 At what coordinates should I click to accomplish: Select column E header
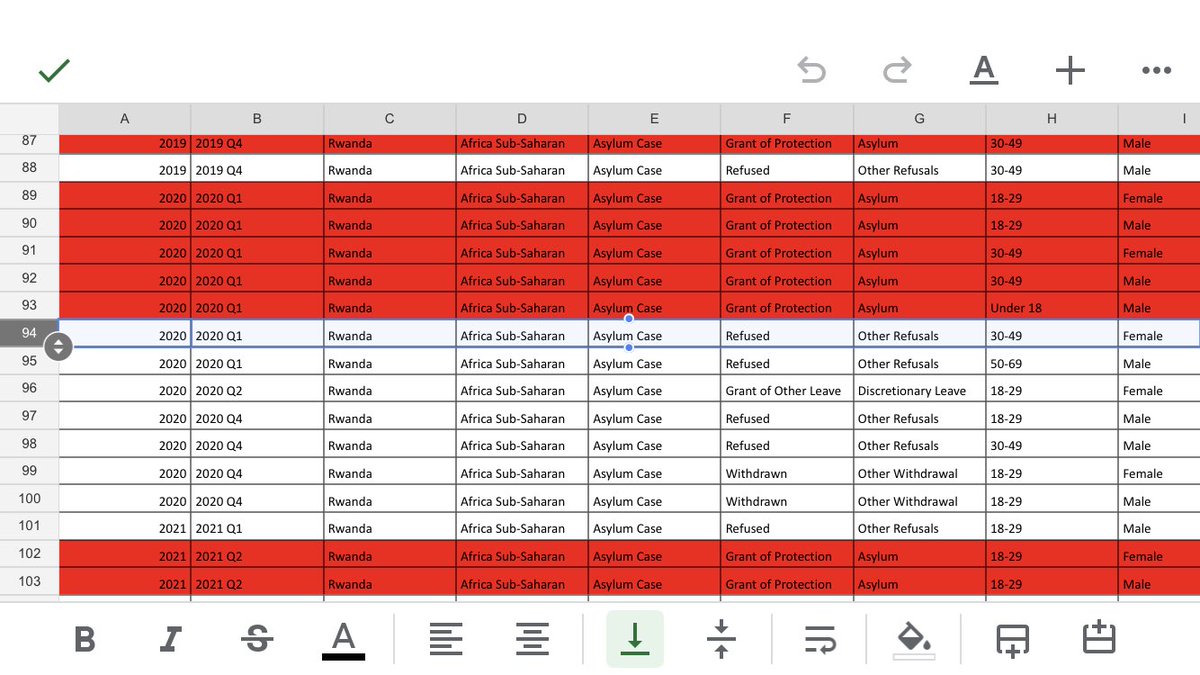pos(655,118)
